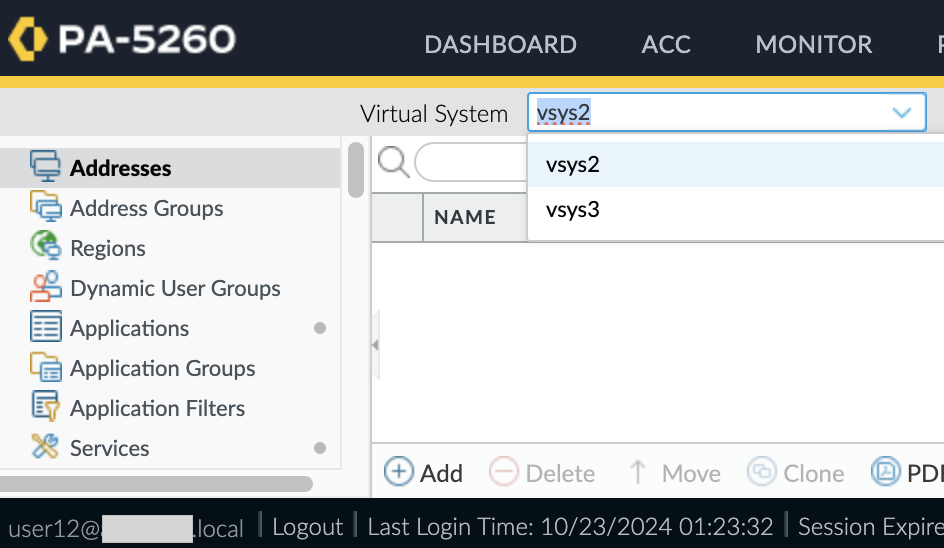Open Address Groups in the sidebar

[x=146, y=208]
